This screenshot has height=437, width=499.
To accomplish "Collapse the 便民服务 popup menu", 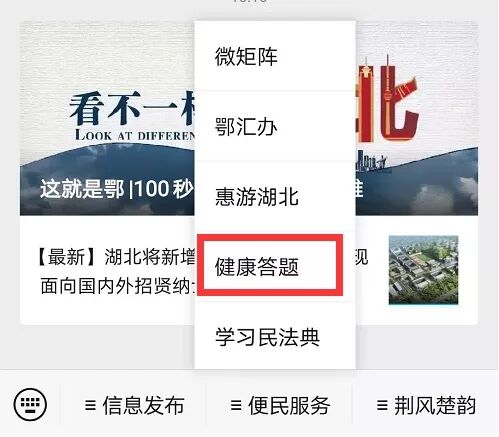I will point(279,405).
